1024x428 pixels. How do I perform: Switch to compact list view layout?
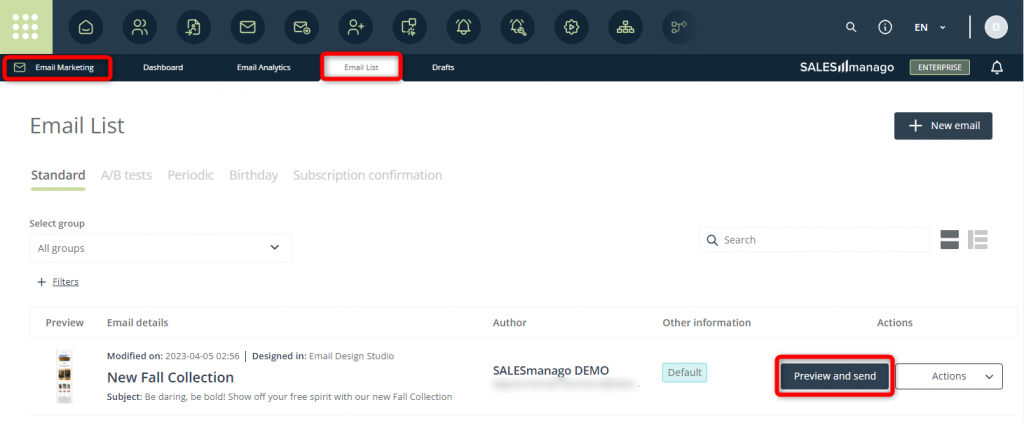tap(978, 240)
